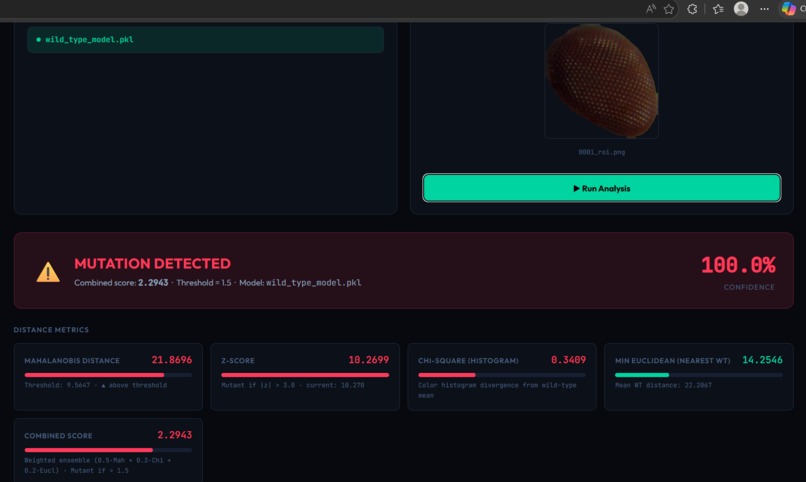Click the Mean WT distance 22.2067 text

[x=663, y=385]
